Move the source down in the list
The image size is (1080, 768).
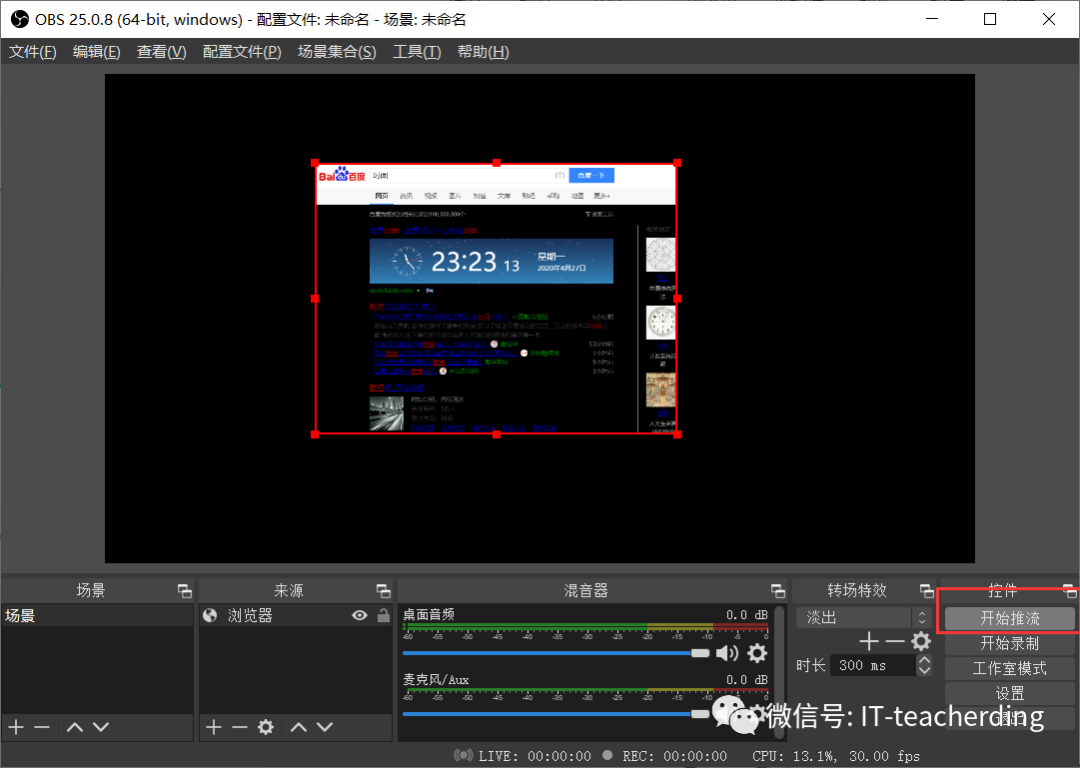325,727
